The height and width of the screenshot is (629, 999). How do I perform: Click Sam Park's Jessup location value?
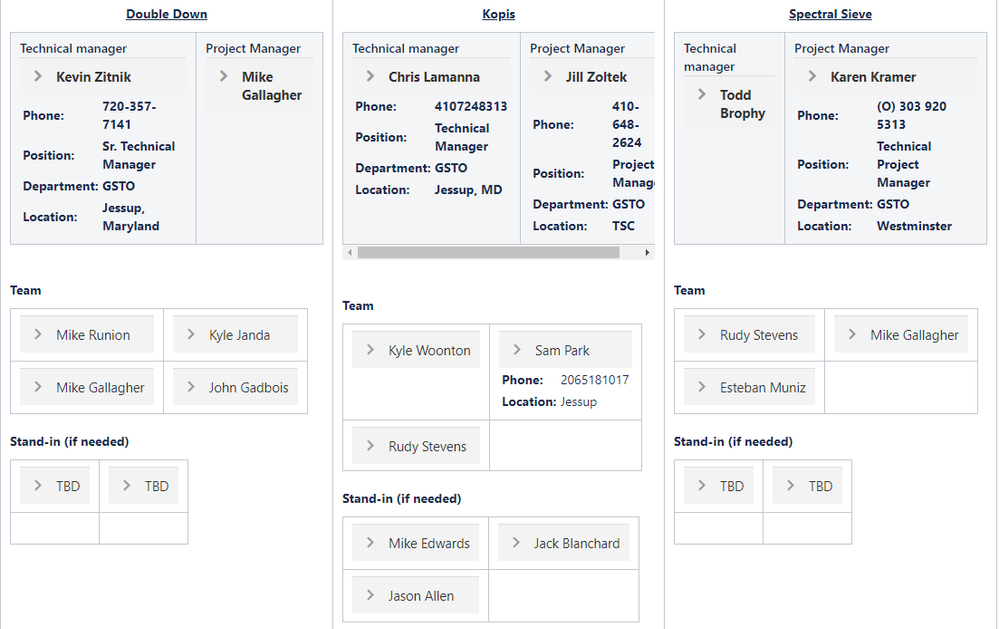[579, 401]
